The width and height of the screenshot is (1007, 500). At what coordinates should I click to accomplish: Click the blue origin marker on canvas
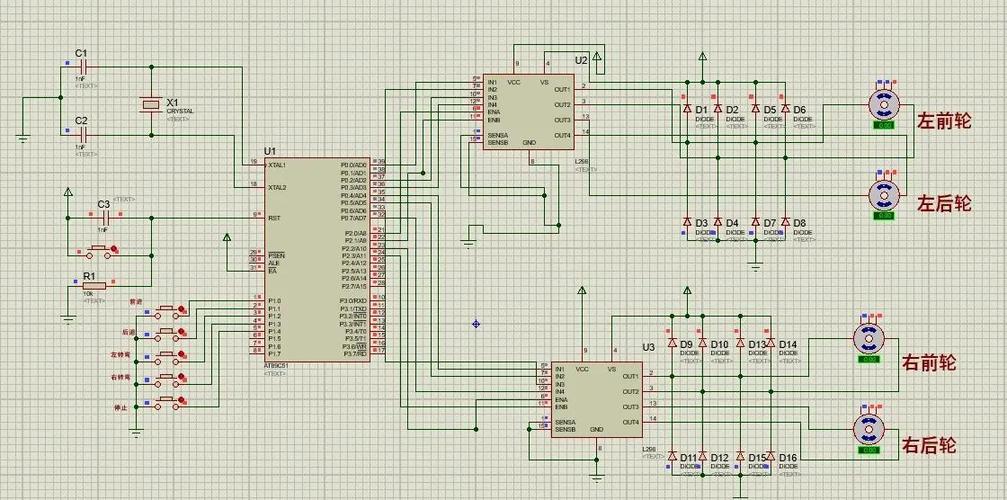(476, 323)
